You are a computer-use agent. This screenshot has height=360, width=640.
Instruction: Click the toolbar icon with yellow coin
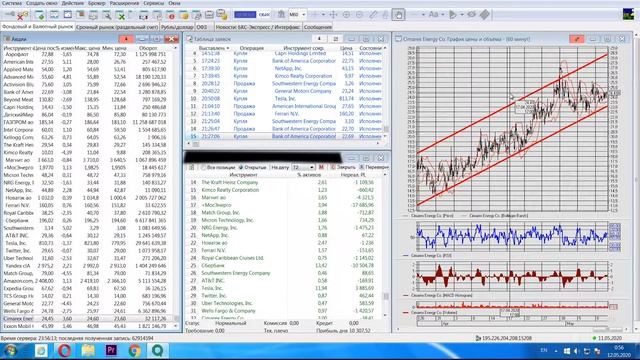pyautogui.click(x=184, y=15)
